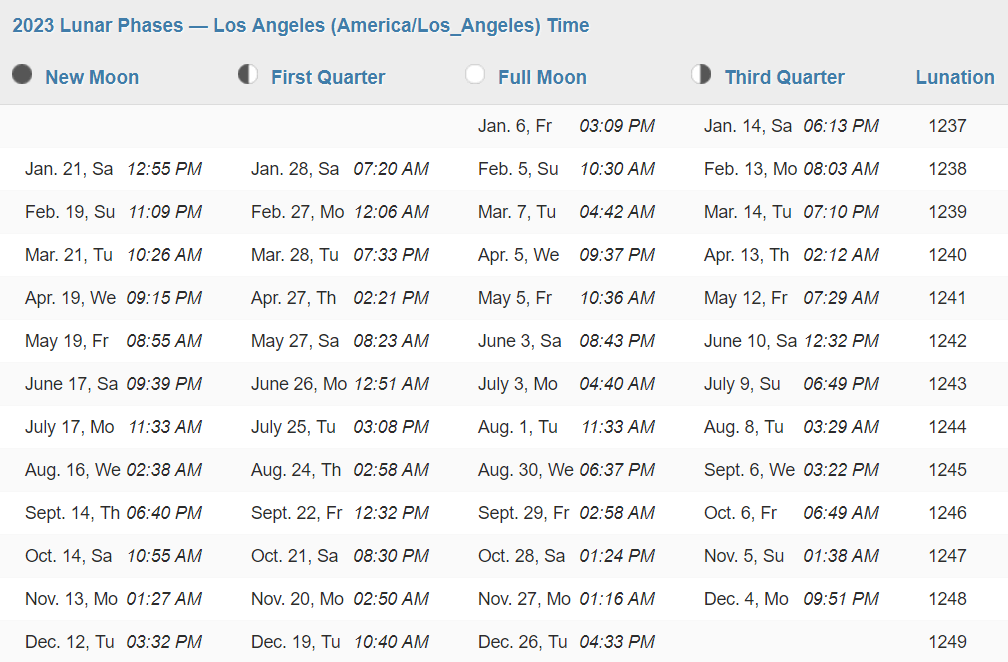This screenshot has height=662, width=1008.
Task: Open the Full Moon header link
Action: [542, 77]
